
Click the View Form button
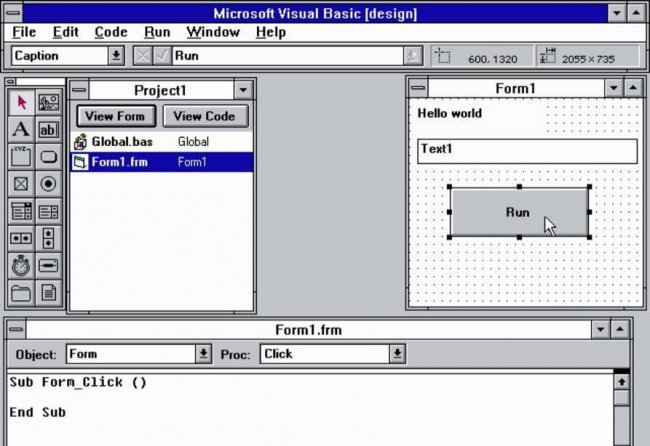click(x=116, y=116)
